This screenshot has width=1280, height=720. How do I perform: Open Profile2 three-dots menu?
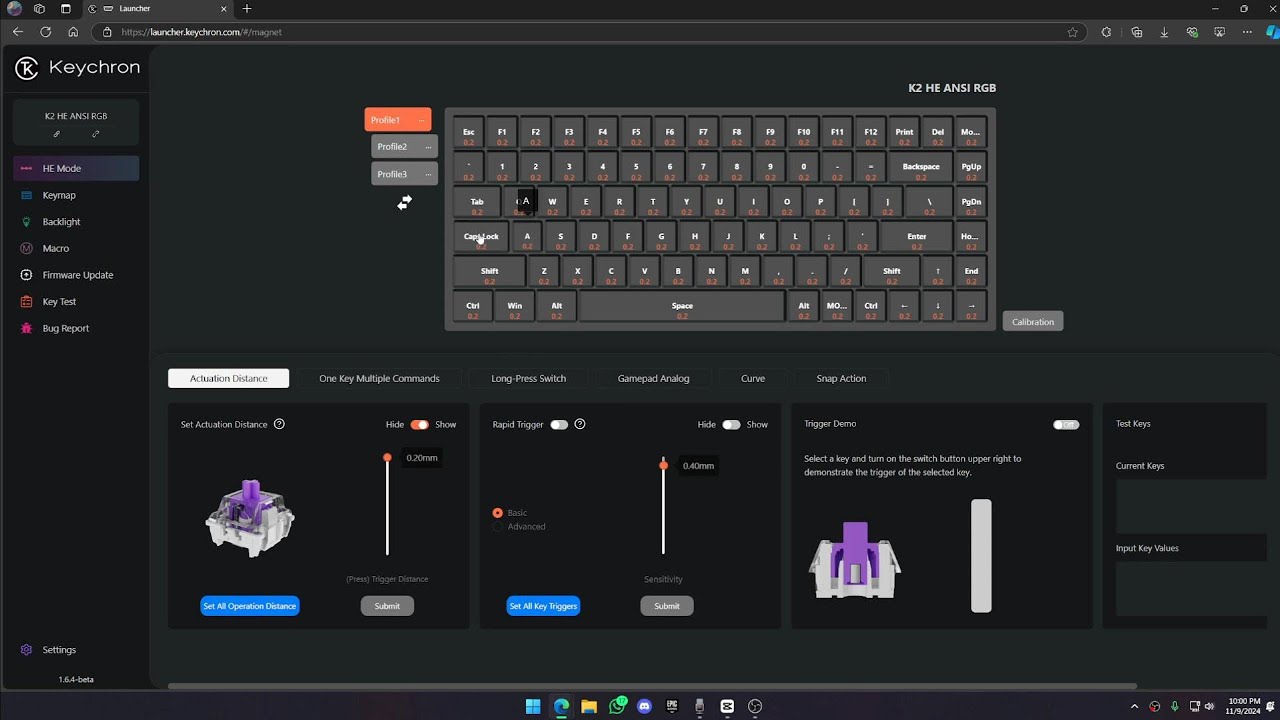pyautogui.click(x=429, y=147)
